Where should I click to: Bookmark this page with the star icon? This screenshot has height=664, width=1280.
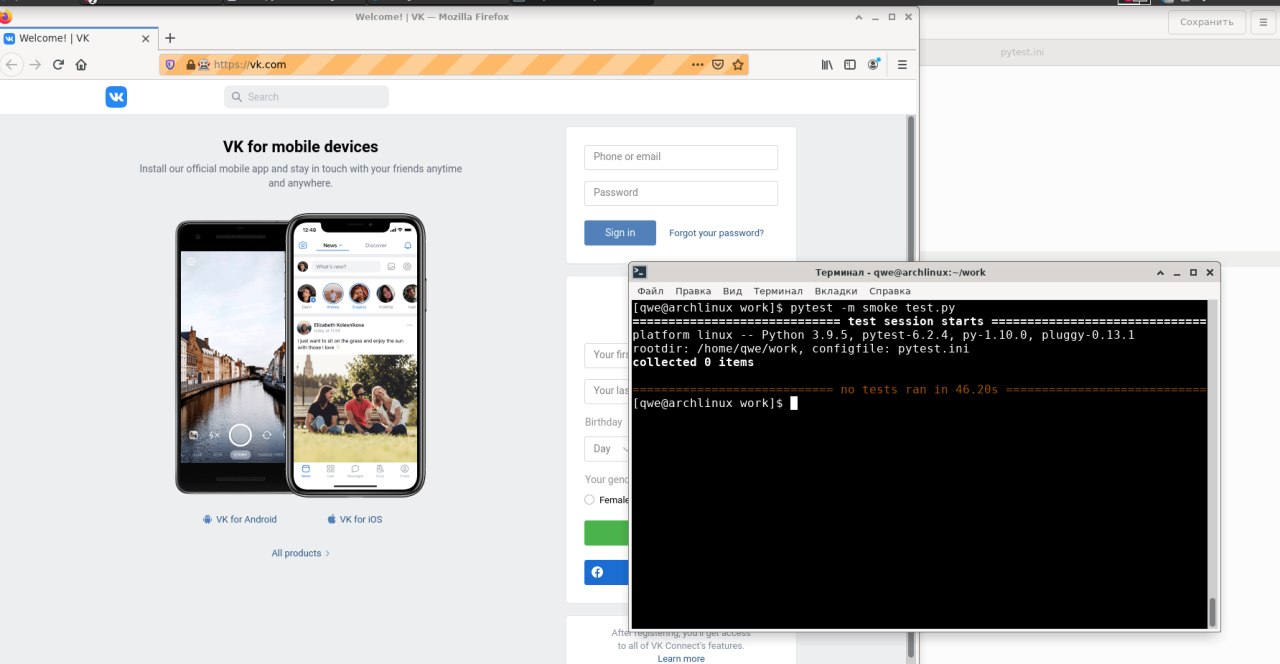[738, 64]
